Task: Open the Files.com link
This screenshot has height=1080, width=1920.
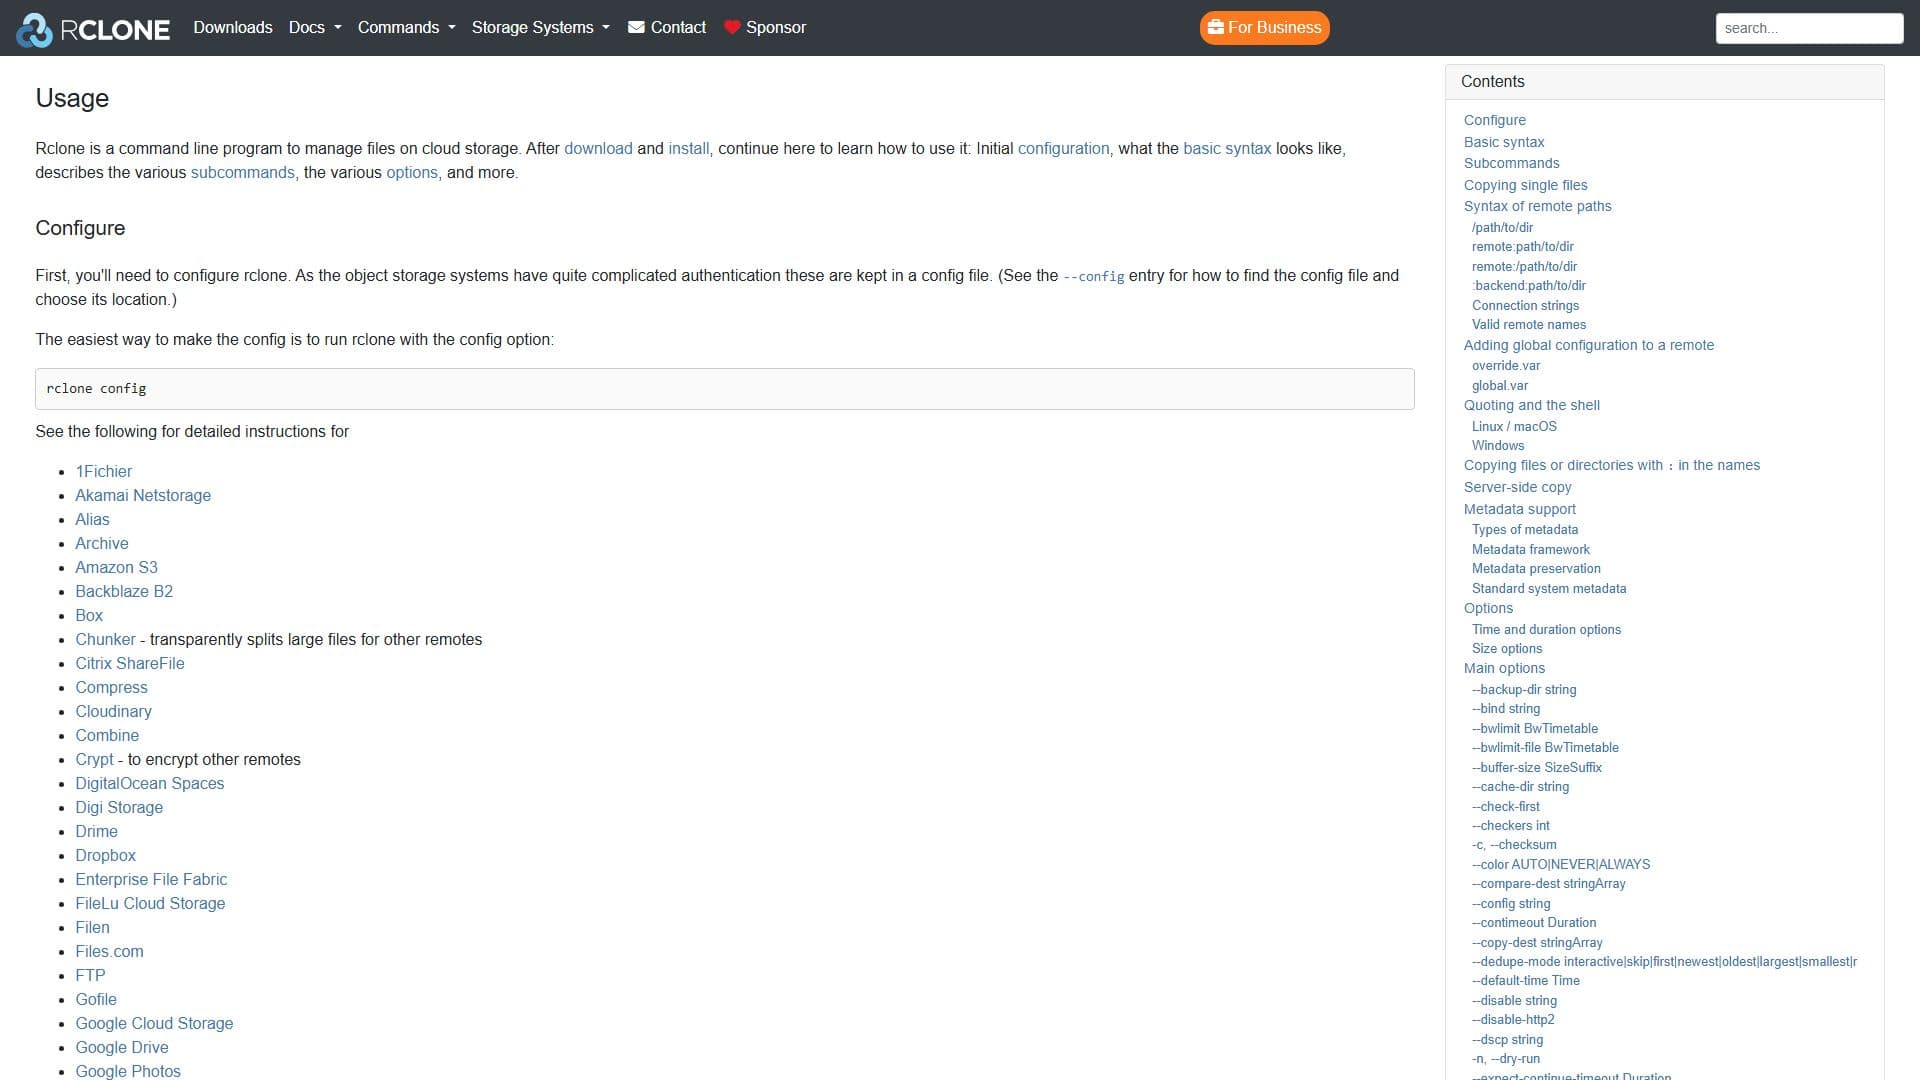Action: coord(109,951)
